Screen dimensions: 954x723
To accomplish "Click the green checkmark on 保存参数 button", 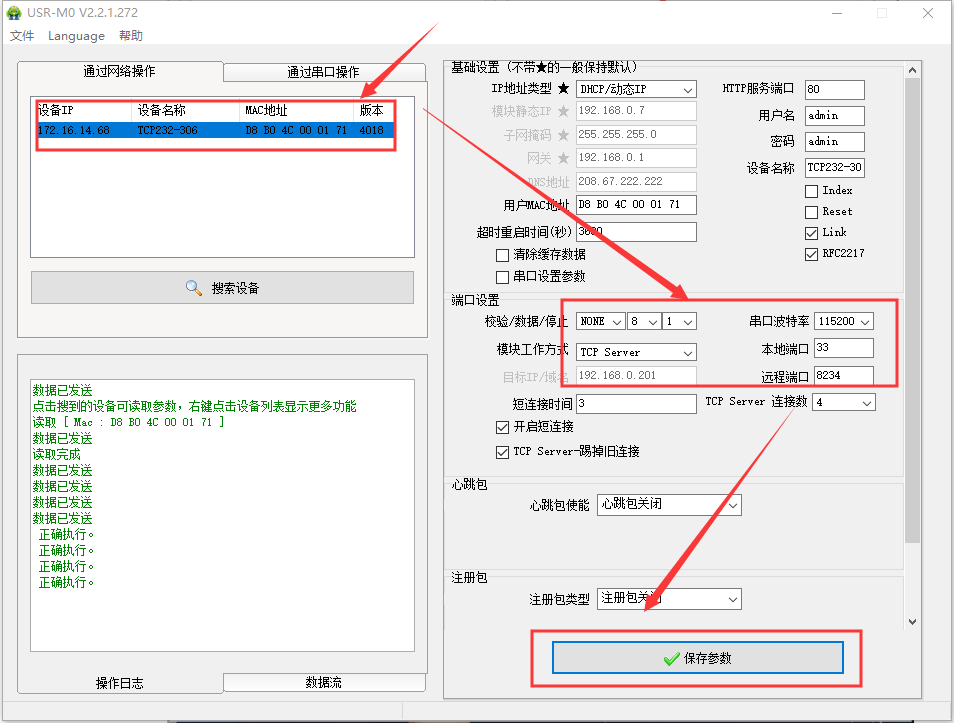I will (x=671, y=659).
